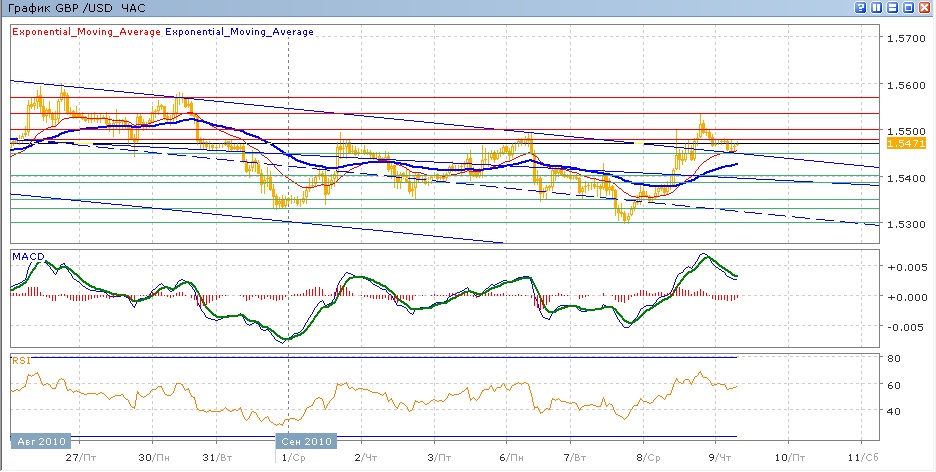Click the vertical split layout icon
936x472 pixels.
[876, 8]
